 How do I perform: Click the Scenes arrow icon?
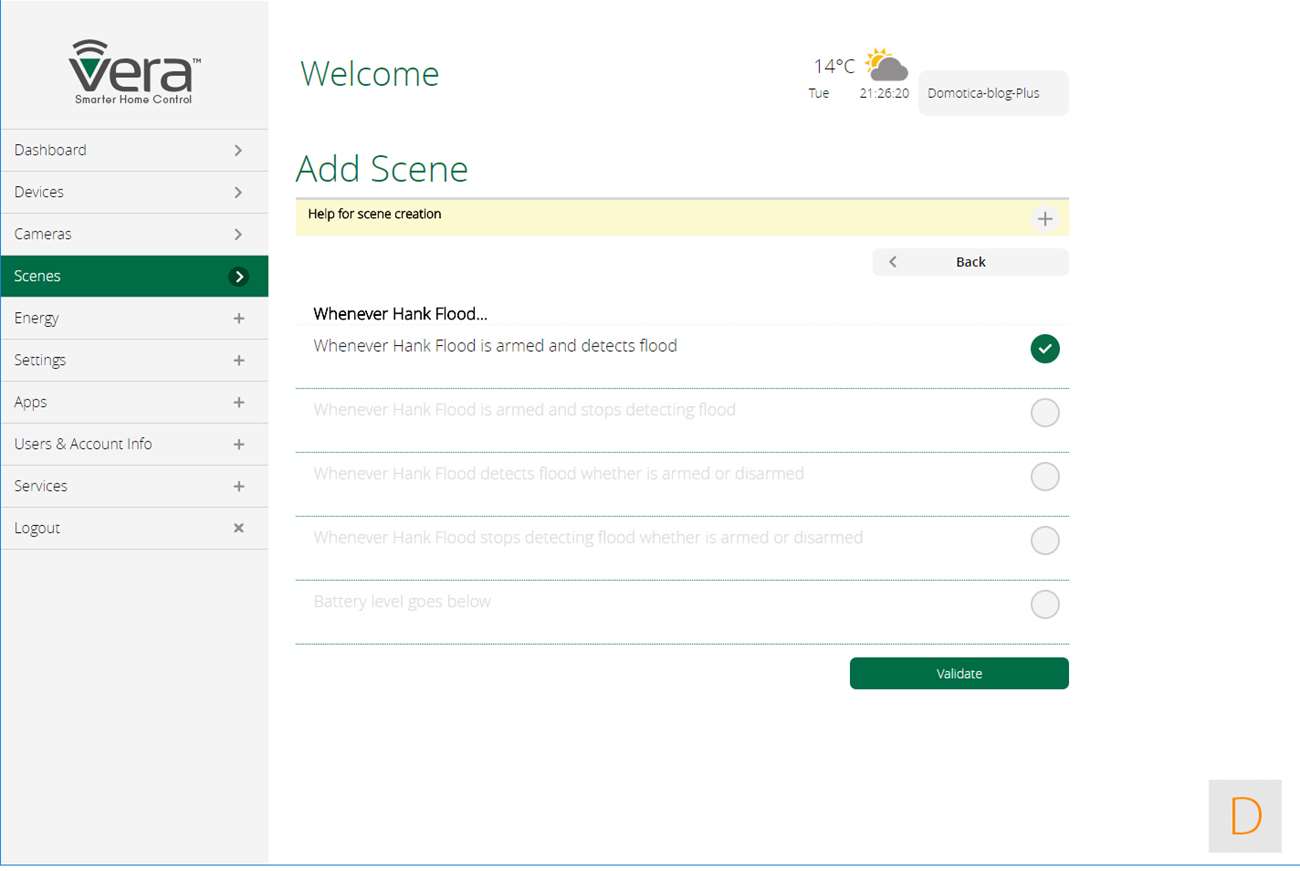(x=238, y=277)
